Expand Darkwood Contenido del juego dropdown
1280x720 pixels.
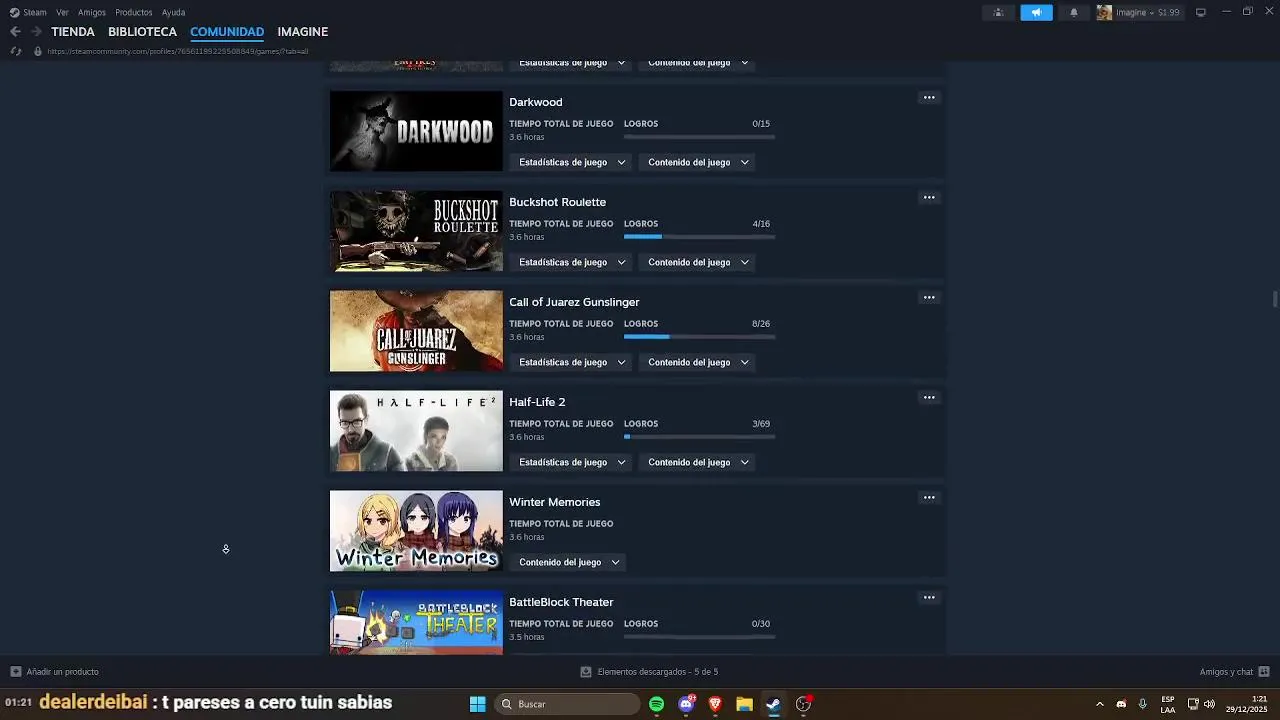698,162
